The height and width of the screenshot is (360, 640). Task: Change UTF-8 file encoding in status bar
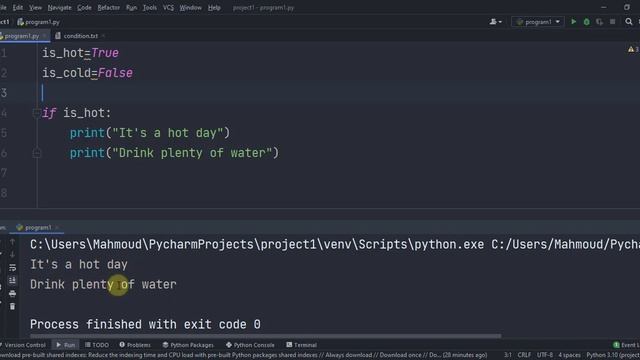(x=545, y=355)
